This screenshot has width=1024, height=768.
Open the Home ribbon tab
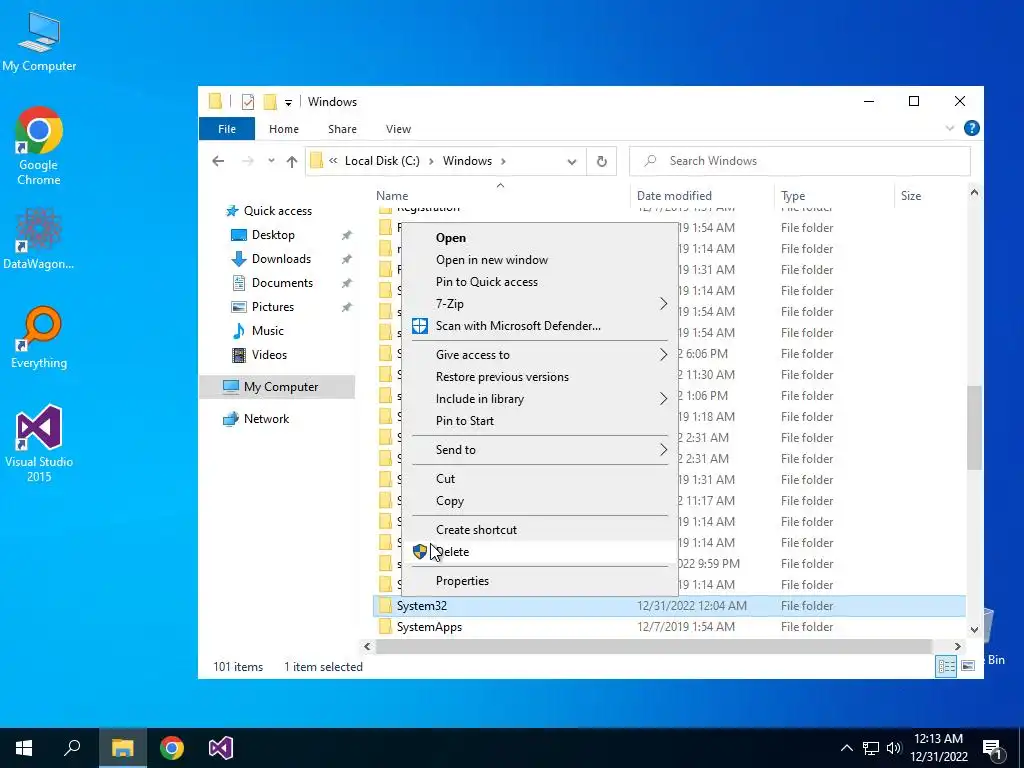283,129
